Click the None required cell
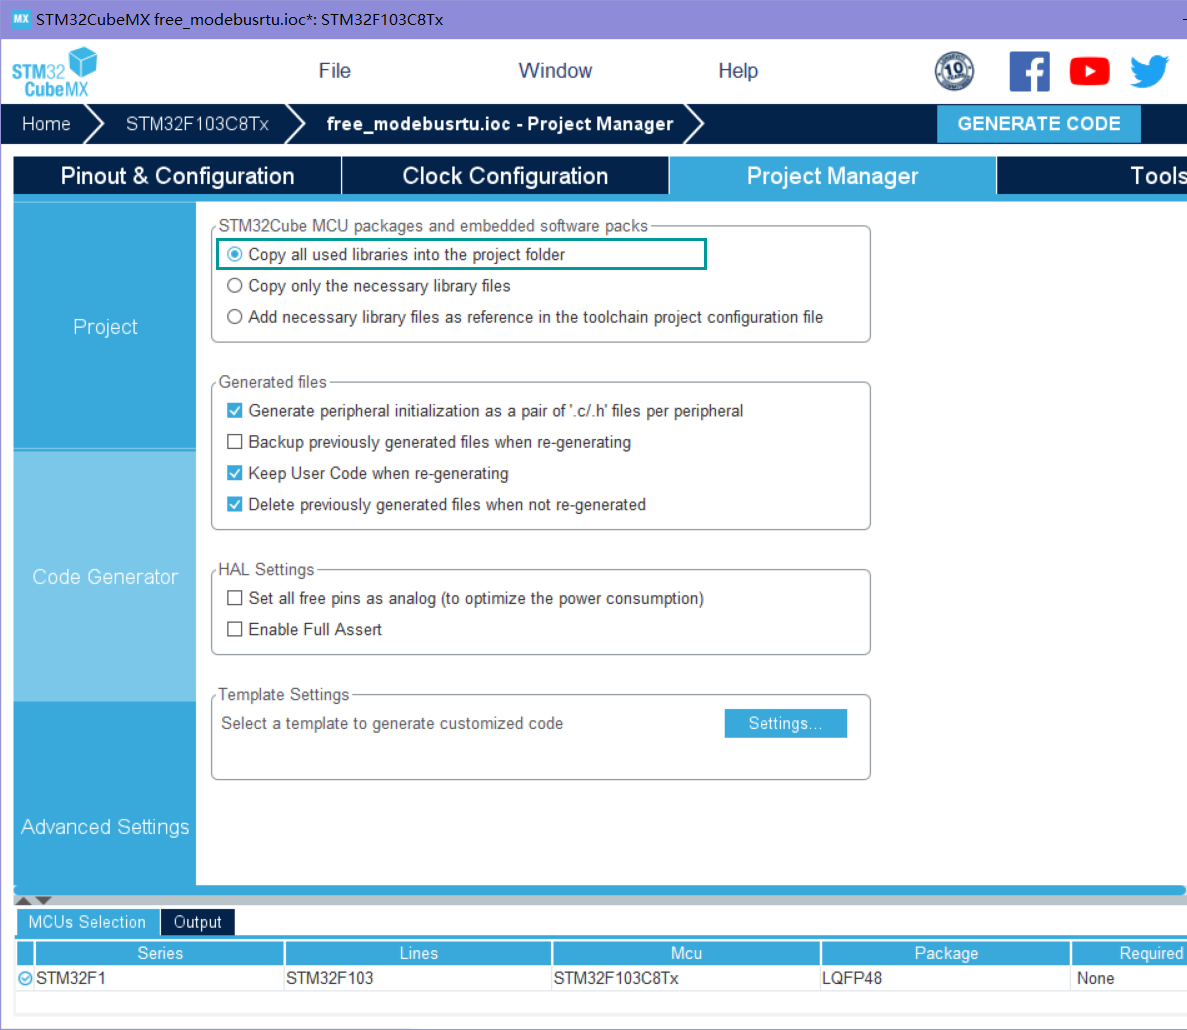The width and height of the screenshot is (1187, 1030). (x=1129, y=979)
